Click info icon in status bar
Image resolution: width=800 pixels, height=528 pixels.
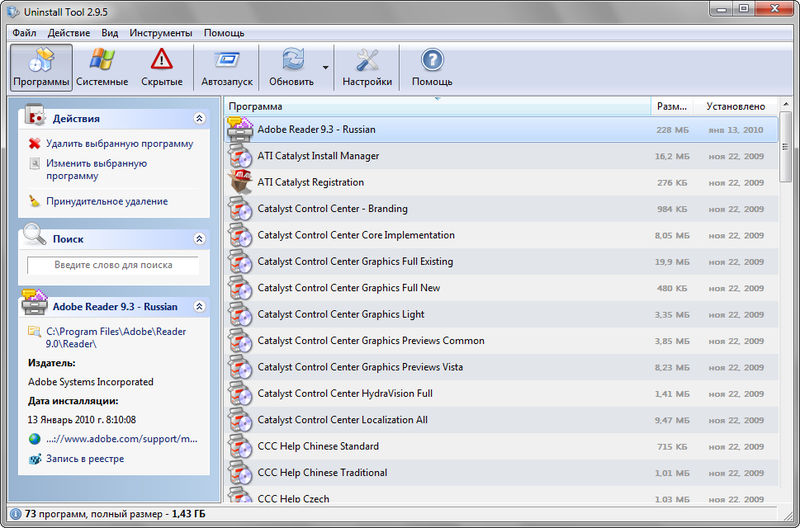[16, 514]
